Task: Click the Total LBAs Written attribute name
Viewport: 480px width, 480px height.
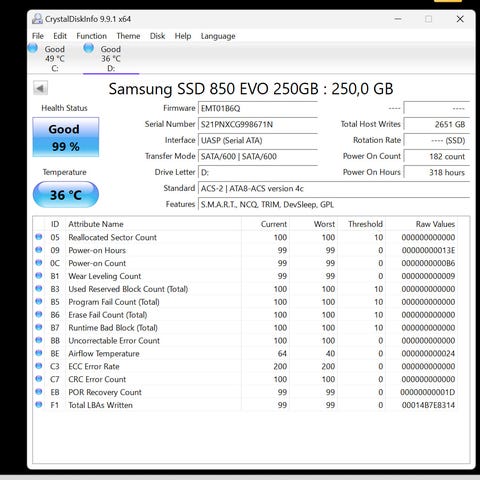Action: (100, 405)
